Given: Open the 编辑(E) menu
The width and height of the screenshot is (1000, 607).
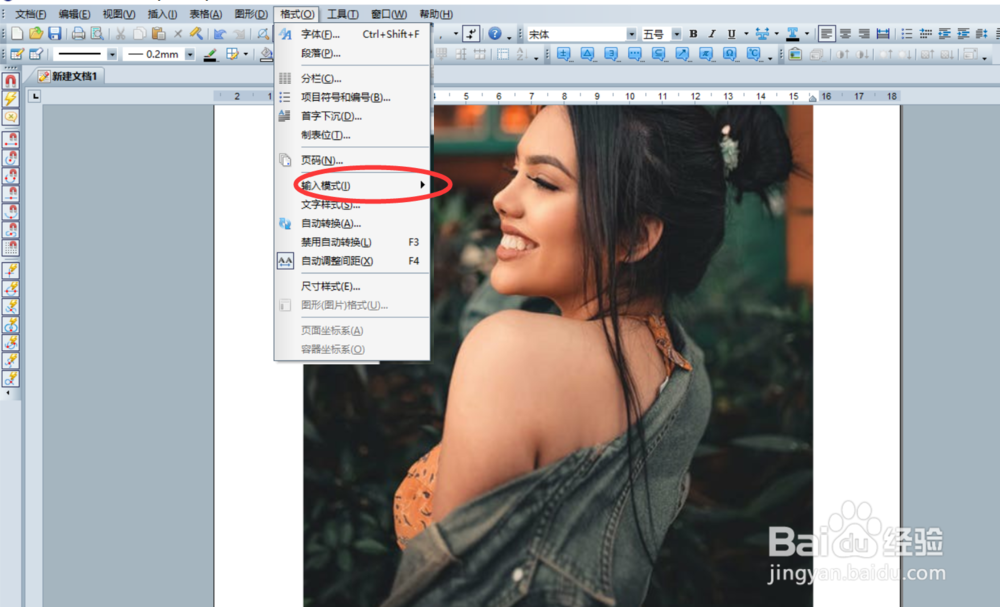Looking at the screenshot, I should click(x=73, y=14).
